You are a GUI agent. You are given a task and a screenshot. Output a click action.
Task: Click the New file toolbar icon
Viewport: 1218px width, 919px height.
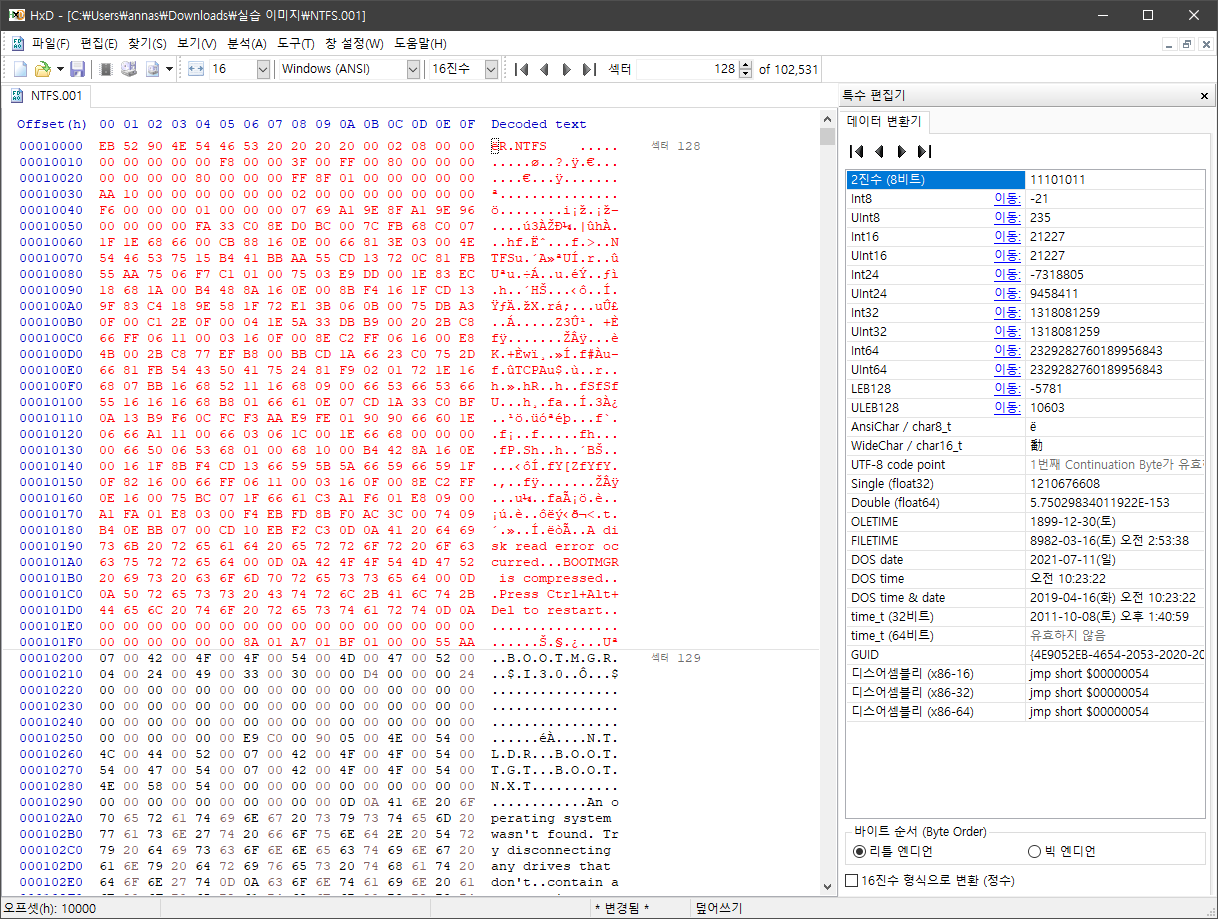[20, 69]
